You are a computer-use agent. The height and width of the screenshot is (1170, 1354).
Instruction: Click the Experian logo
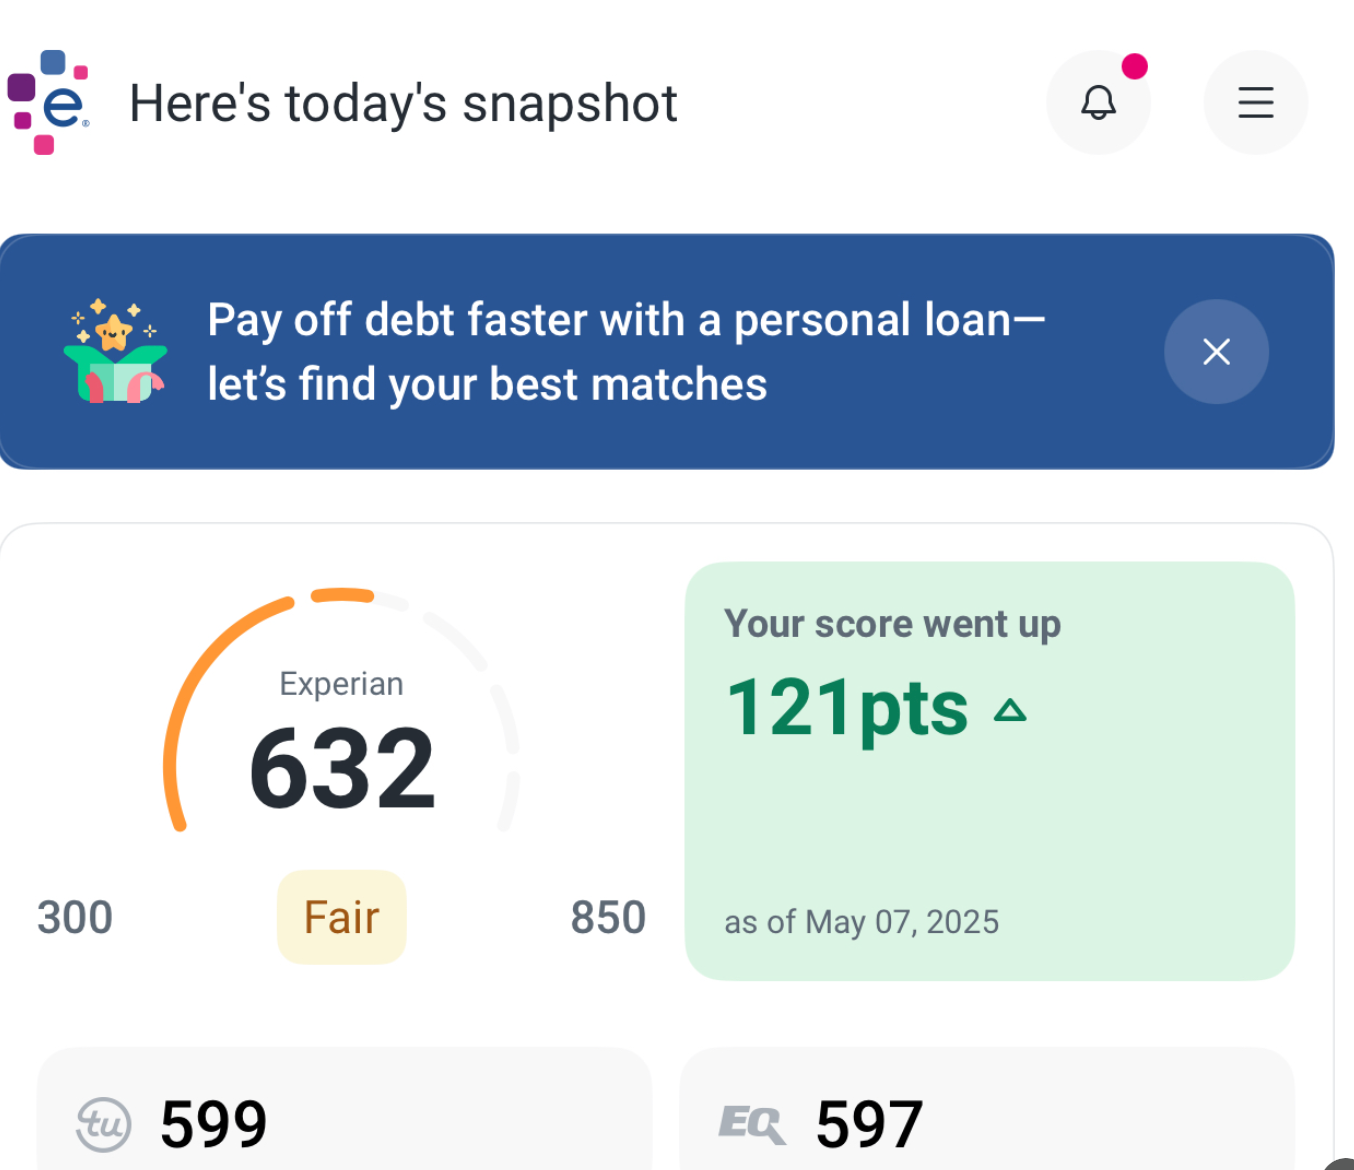[x=48, y=102]
